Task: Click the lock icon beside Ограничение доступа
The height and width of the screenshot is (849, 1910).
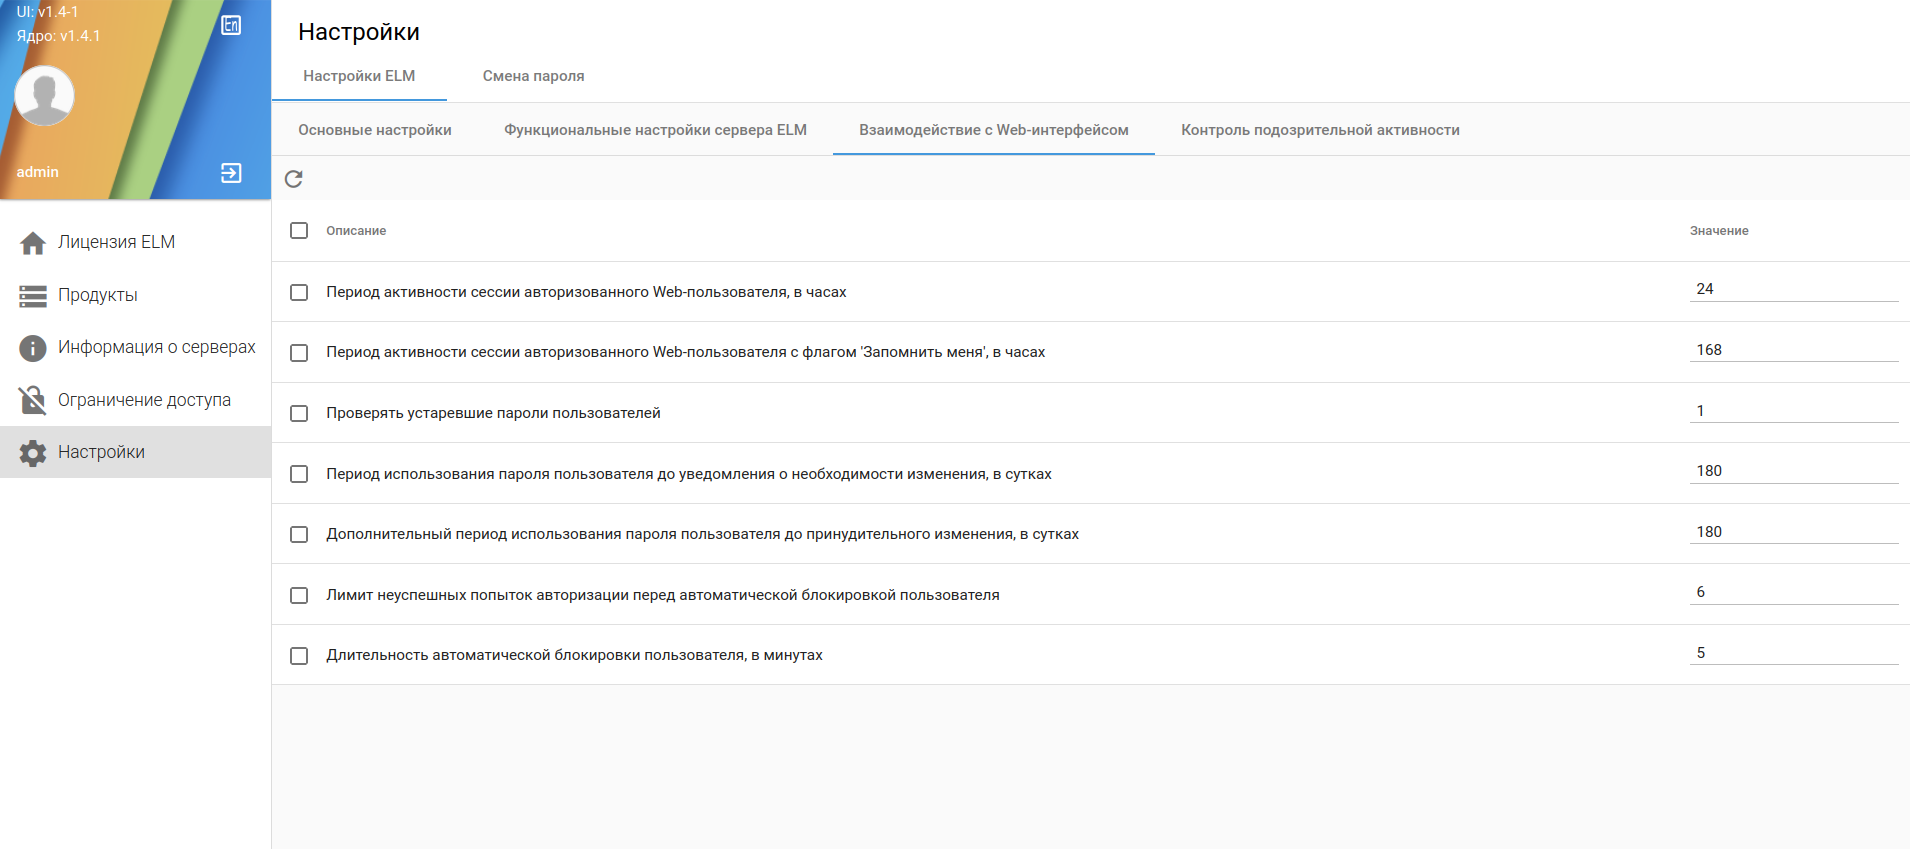Action: coord(33,400)
